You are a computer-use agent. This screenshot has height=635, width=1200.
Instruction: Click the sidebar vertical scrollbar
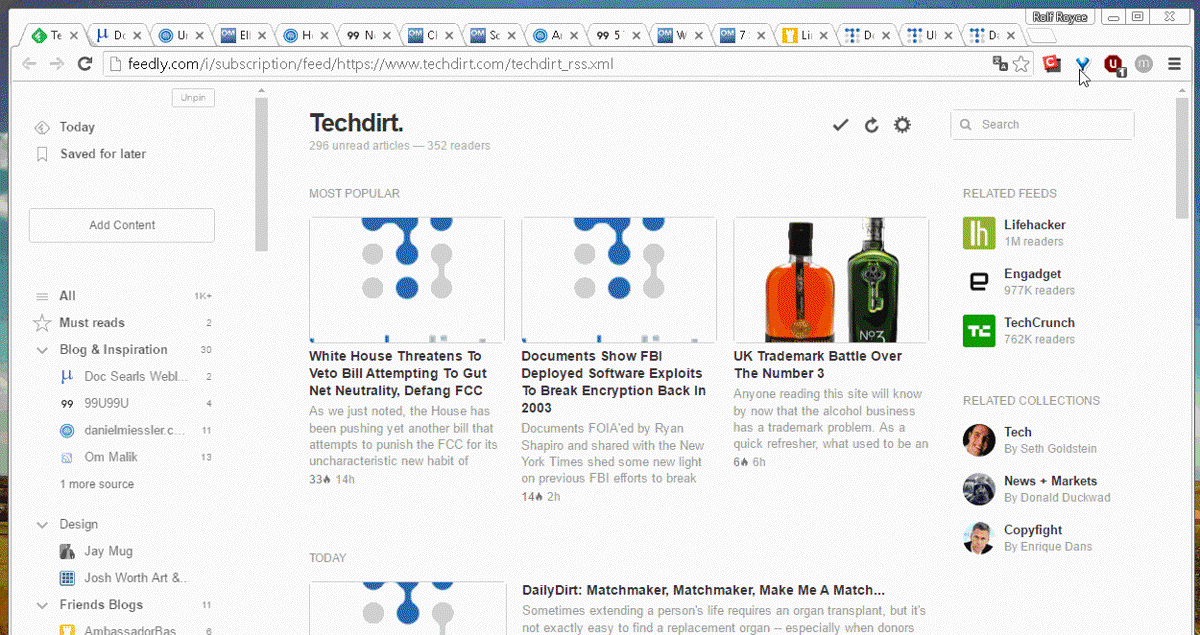pyautogui.click(x=261, y=175)
